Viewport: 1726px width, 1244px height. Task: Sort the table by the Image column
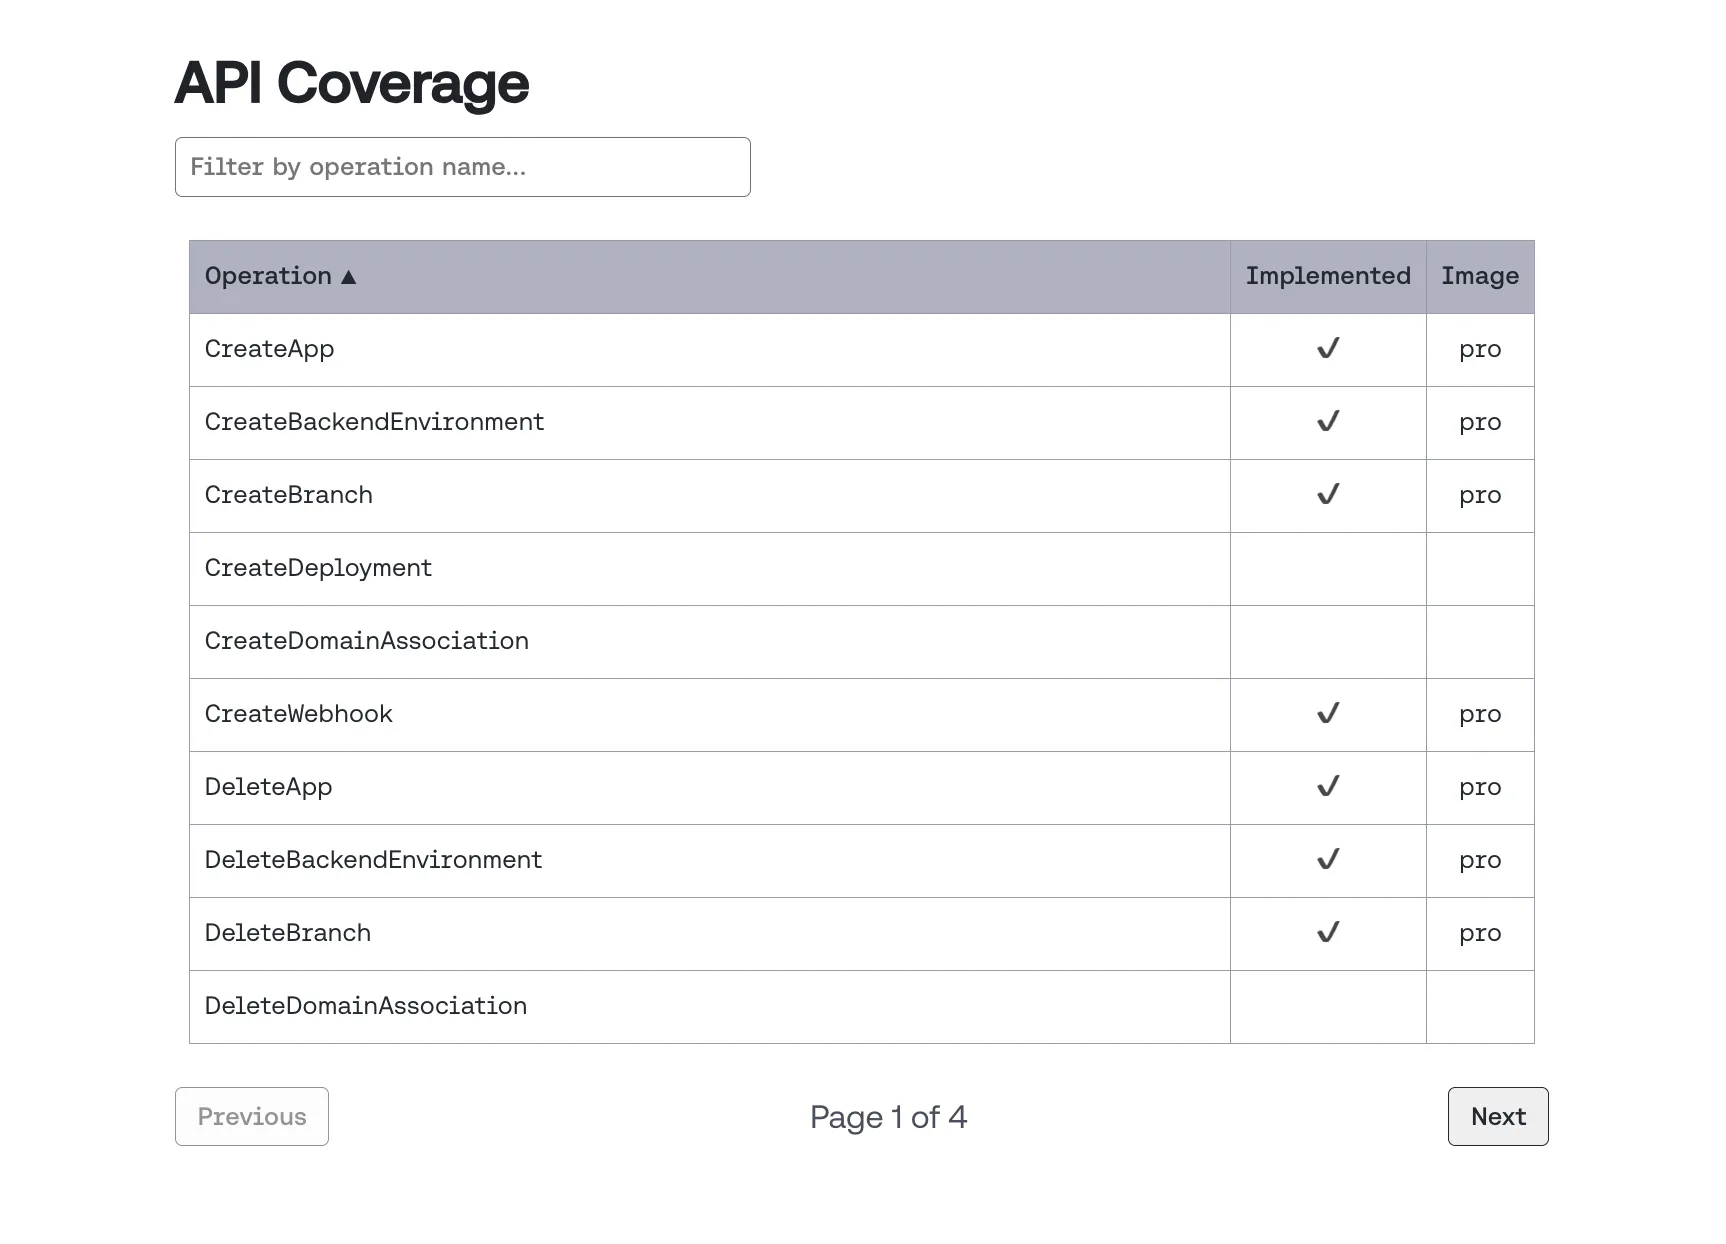1480,276
